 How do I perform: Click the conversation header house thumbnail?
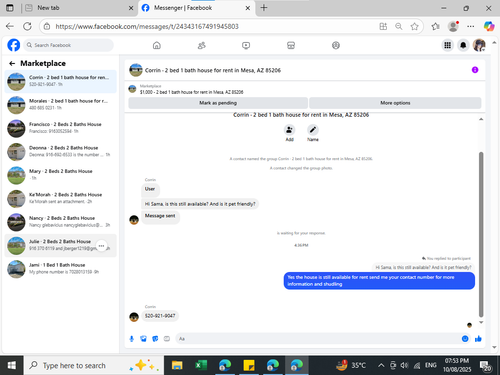coord(136,70)
